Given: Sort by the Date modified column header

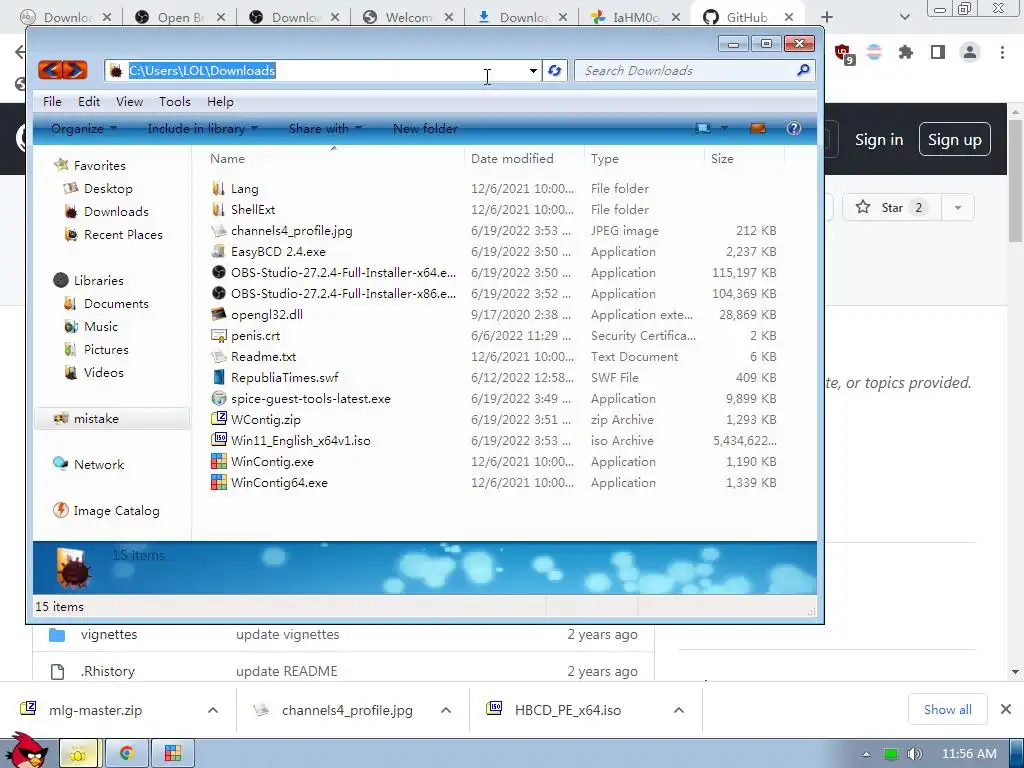Looking at the screenshot, I should (512, 159).
